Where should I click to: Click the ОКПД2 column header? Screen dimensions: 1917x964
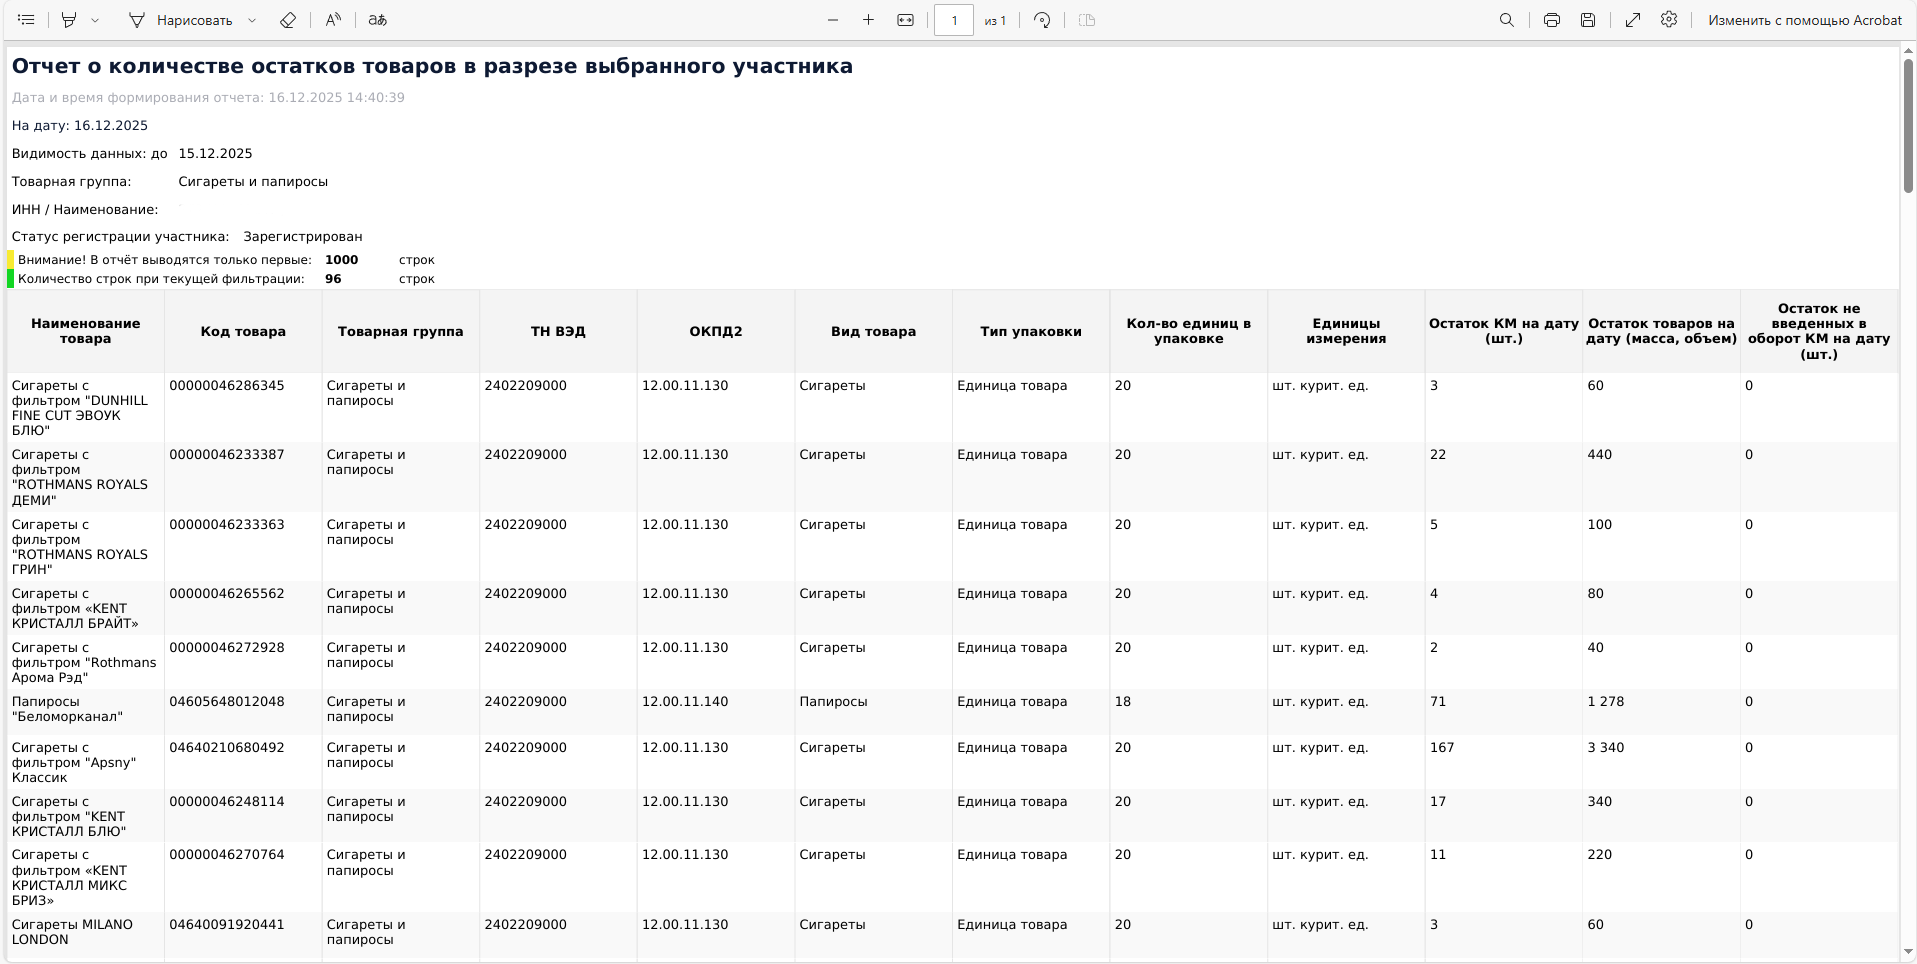(x=716, y=331)
